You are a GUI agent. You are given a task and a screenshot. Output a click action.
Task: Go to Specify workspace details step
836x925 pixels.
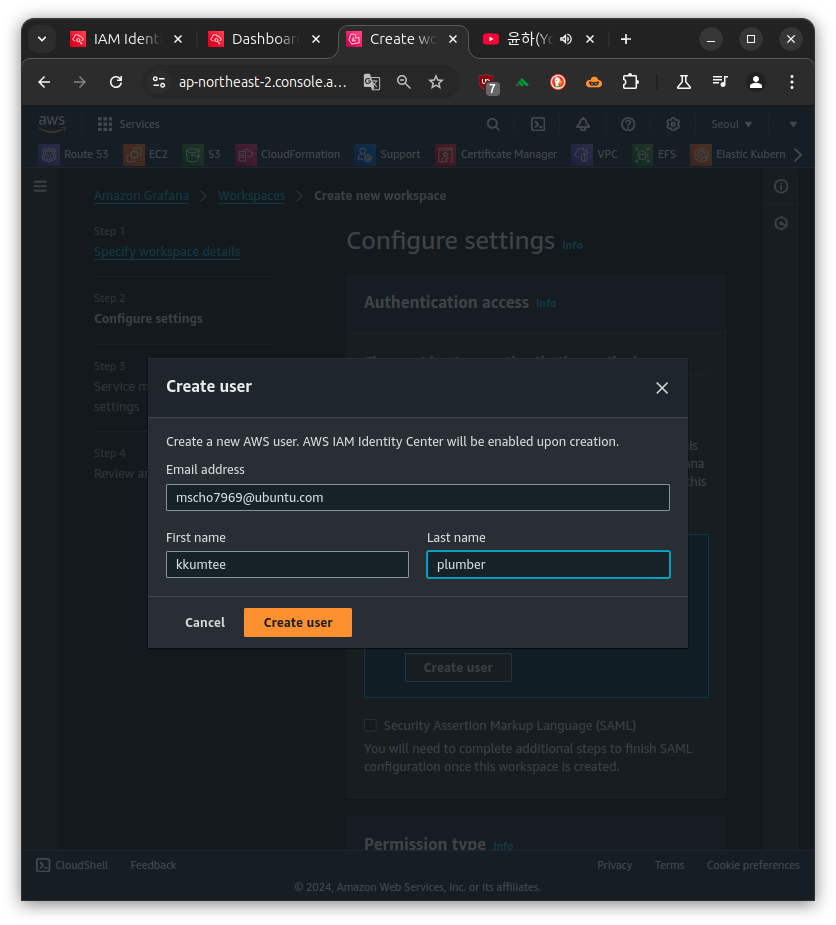tap(167, 251)
